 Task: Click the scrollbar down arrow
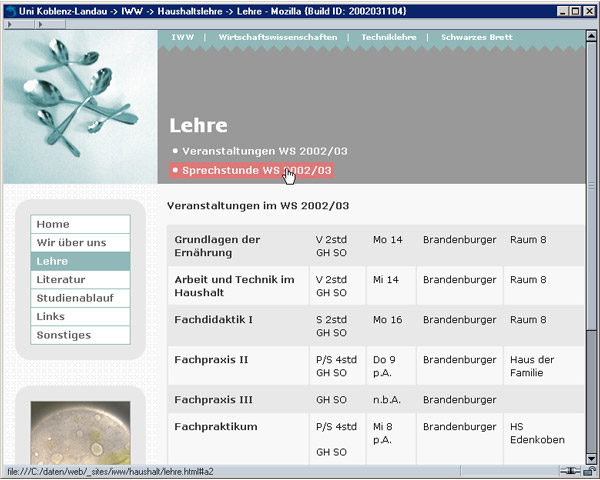(x=592, y=458)
